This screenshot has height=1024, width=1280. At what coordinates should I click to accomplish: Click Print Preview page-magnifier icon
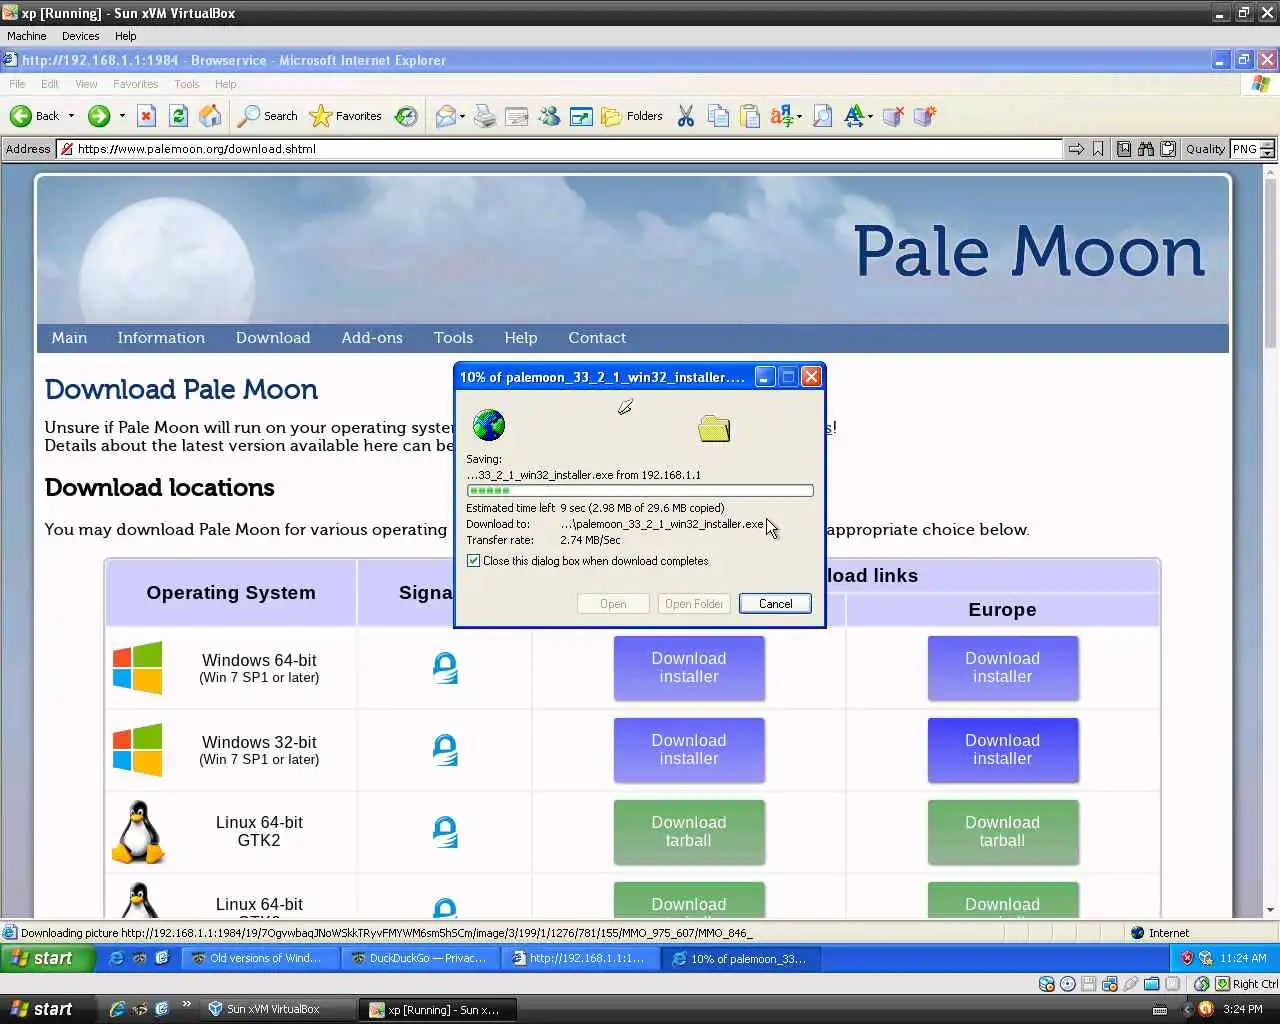pos(823,116)
